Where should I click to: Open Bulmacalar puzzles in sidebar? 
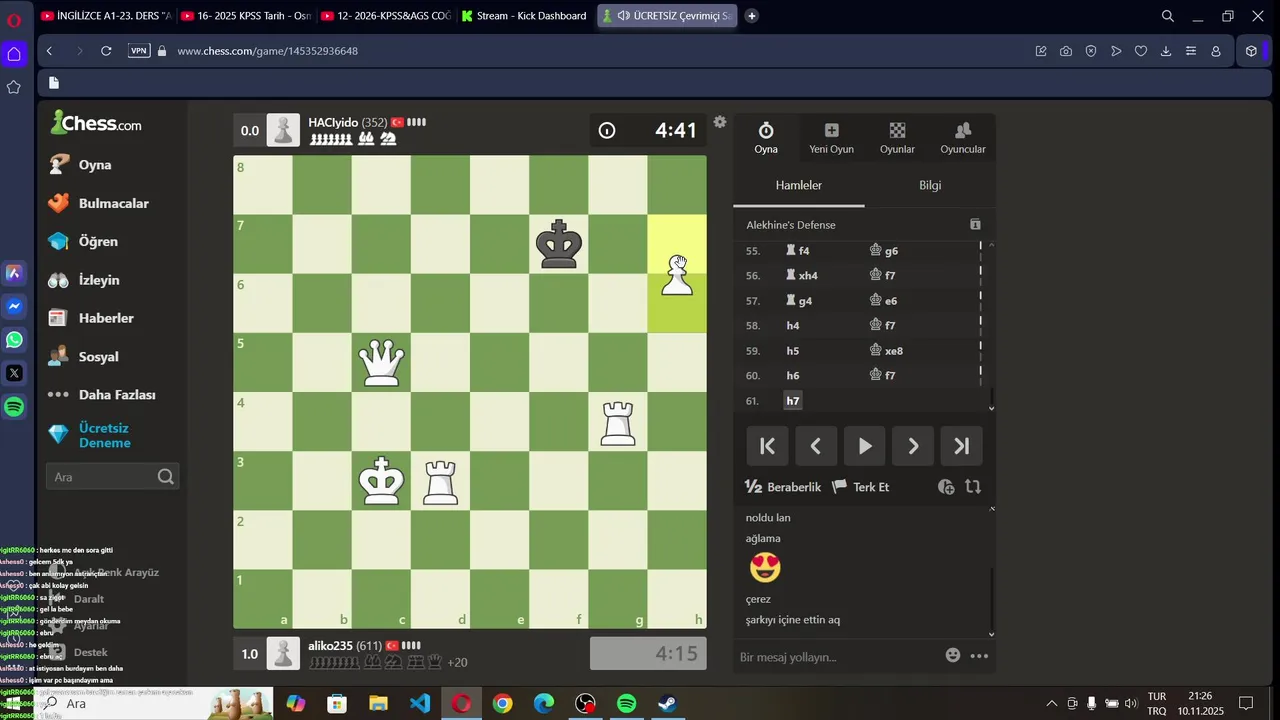click(99, 203)
